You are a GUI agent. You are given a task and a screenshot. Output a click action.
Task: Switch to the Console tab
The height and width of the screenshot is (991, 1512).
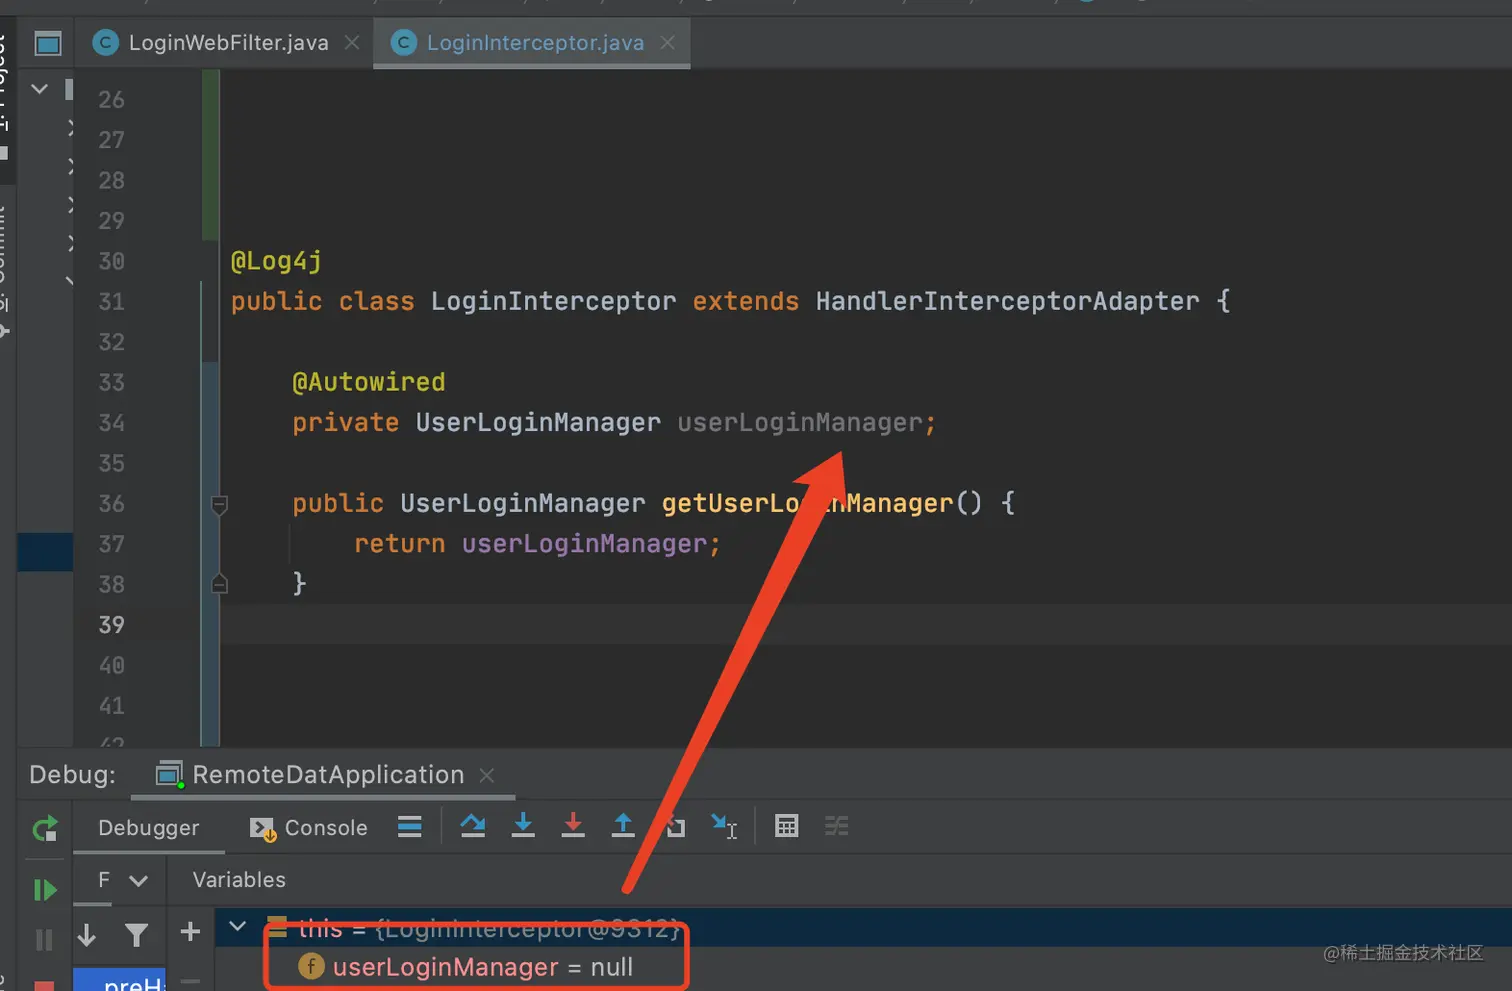coord(309,828)
